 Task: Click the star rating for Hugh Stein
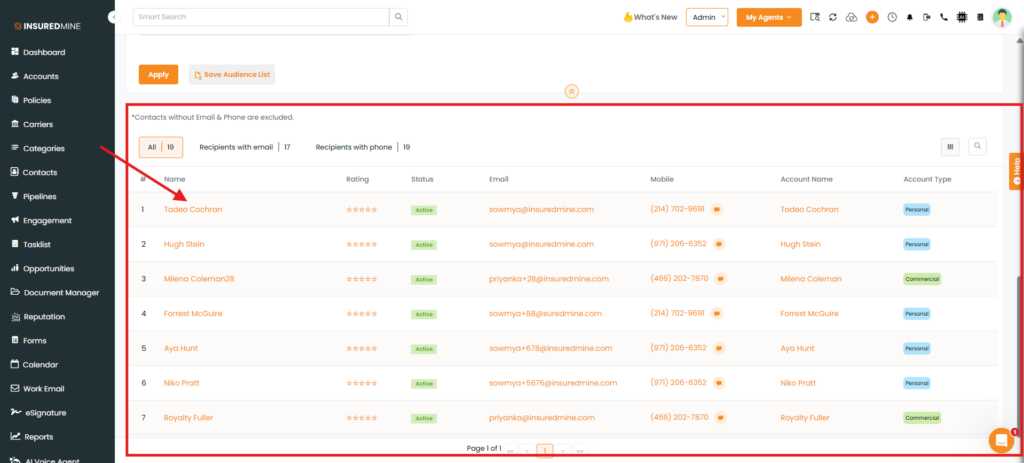click(x=361, y=244)
